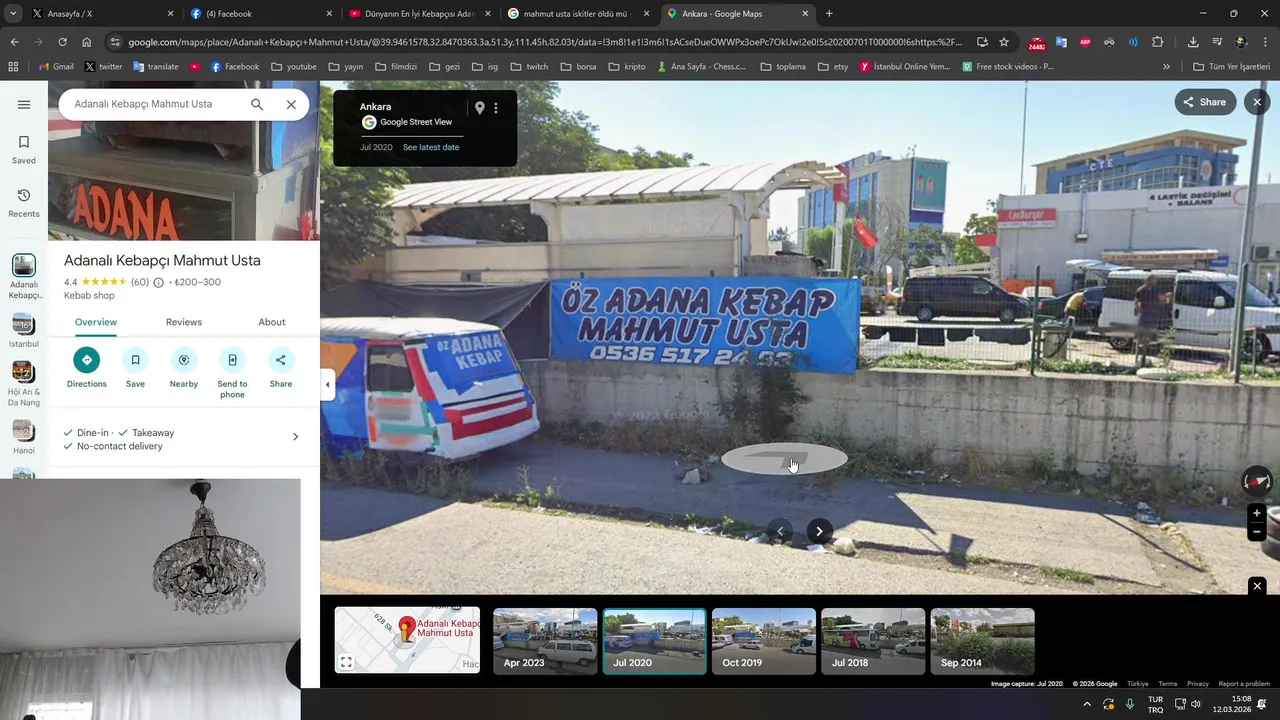Save this place with the bookmark icon

point(135,368)
